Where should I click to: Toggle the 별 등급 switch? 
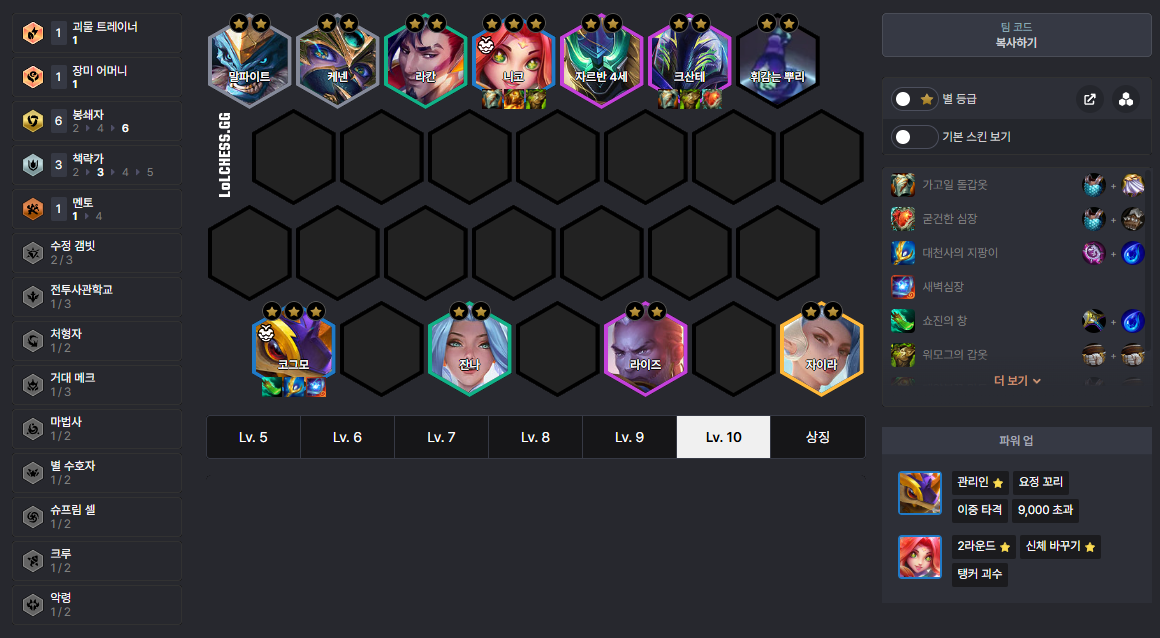[914, 99]
